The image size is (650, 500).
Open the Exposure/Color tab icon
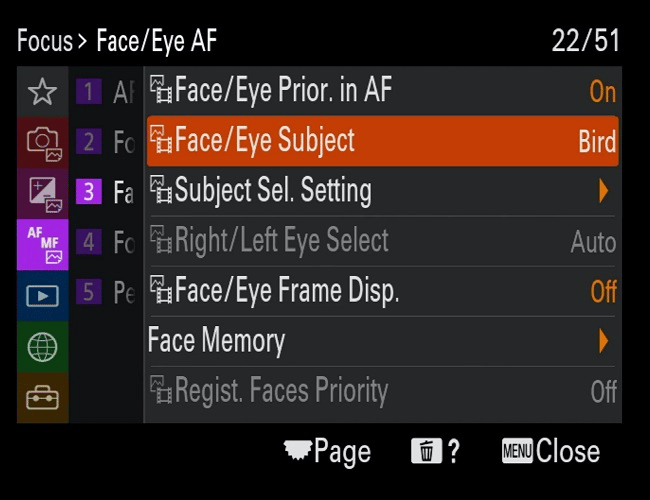(x=42, y=192)
